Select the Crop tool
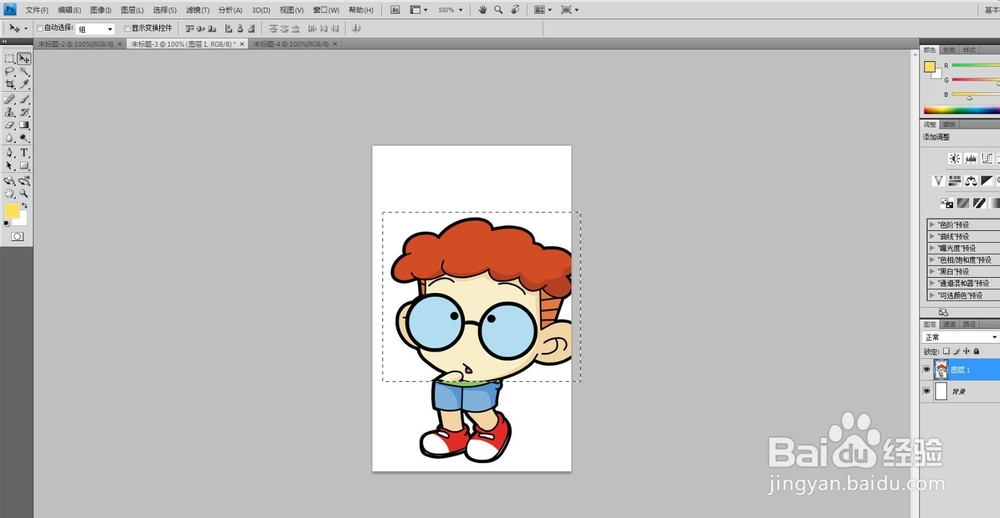This screenshot has width=1000, height=518. 10,84
